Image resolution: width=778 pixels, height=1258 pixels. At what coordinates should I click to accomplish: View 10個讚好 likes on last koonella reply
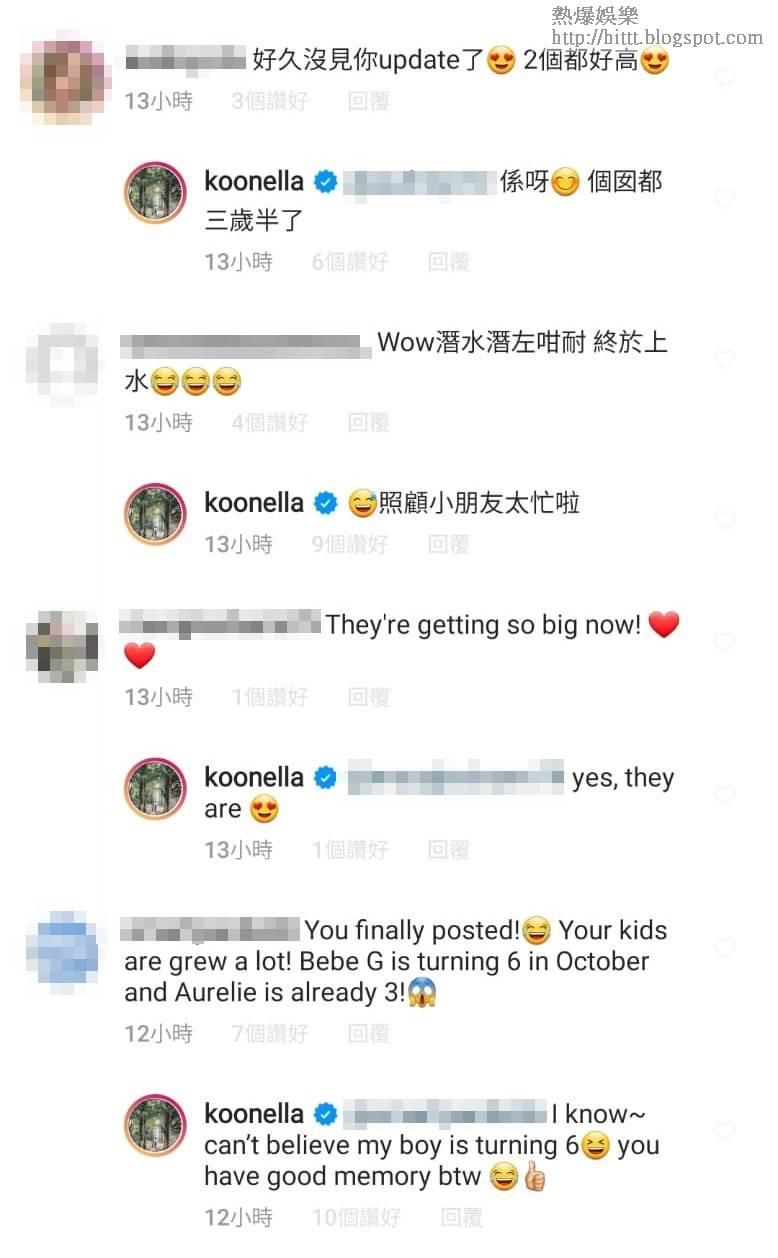(356, 1217)
